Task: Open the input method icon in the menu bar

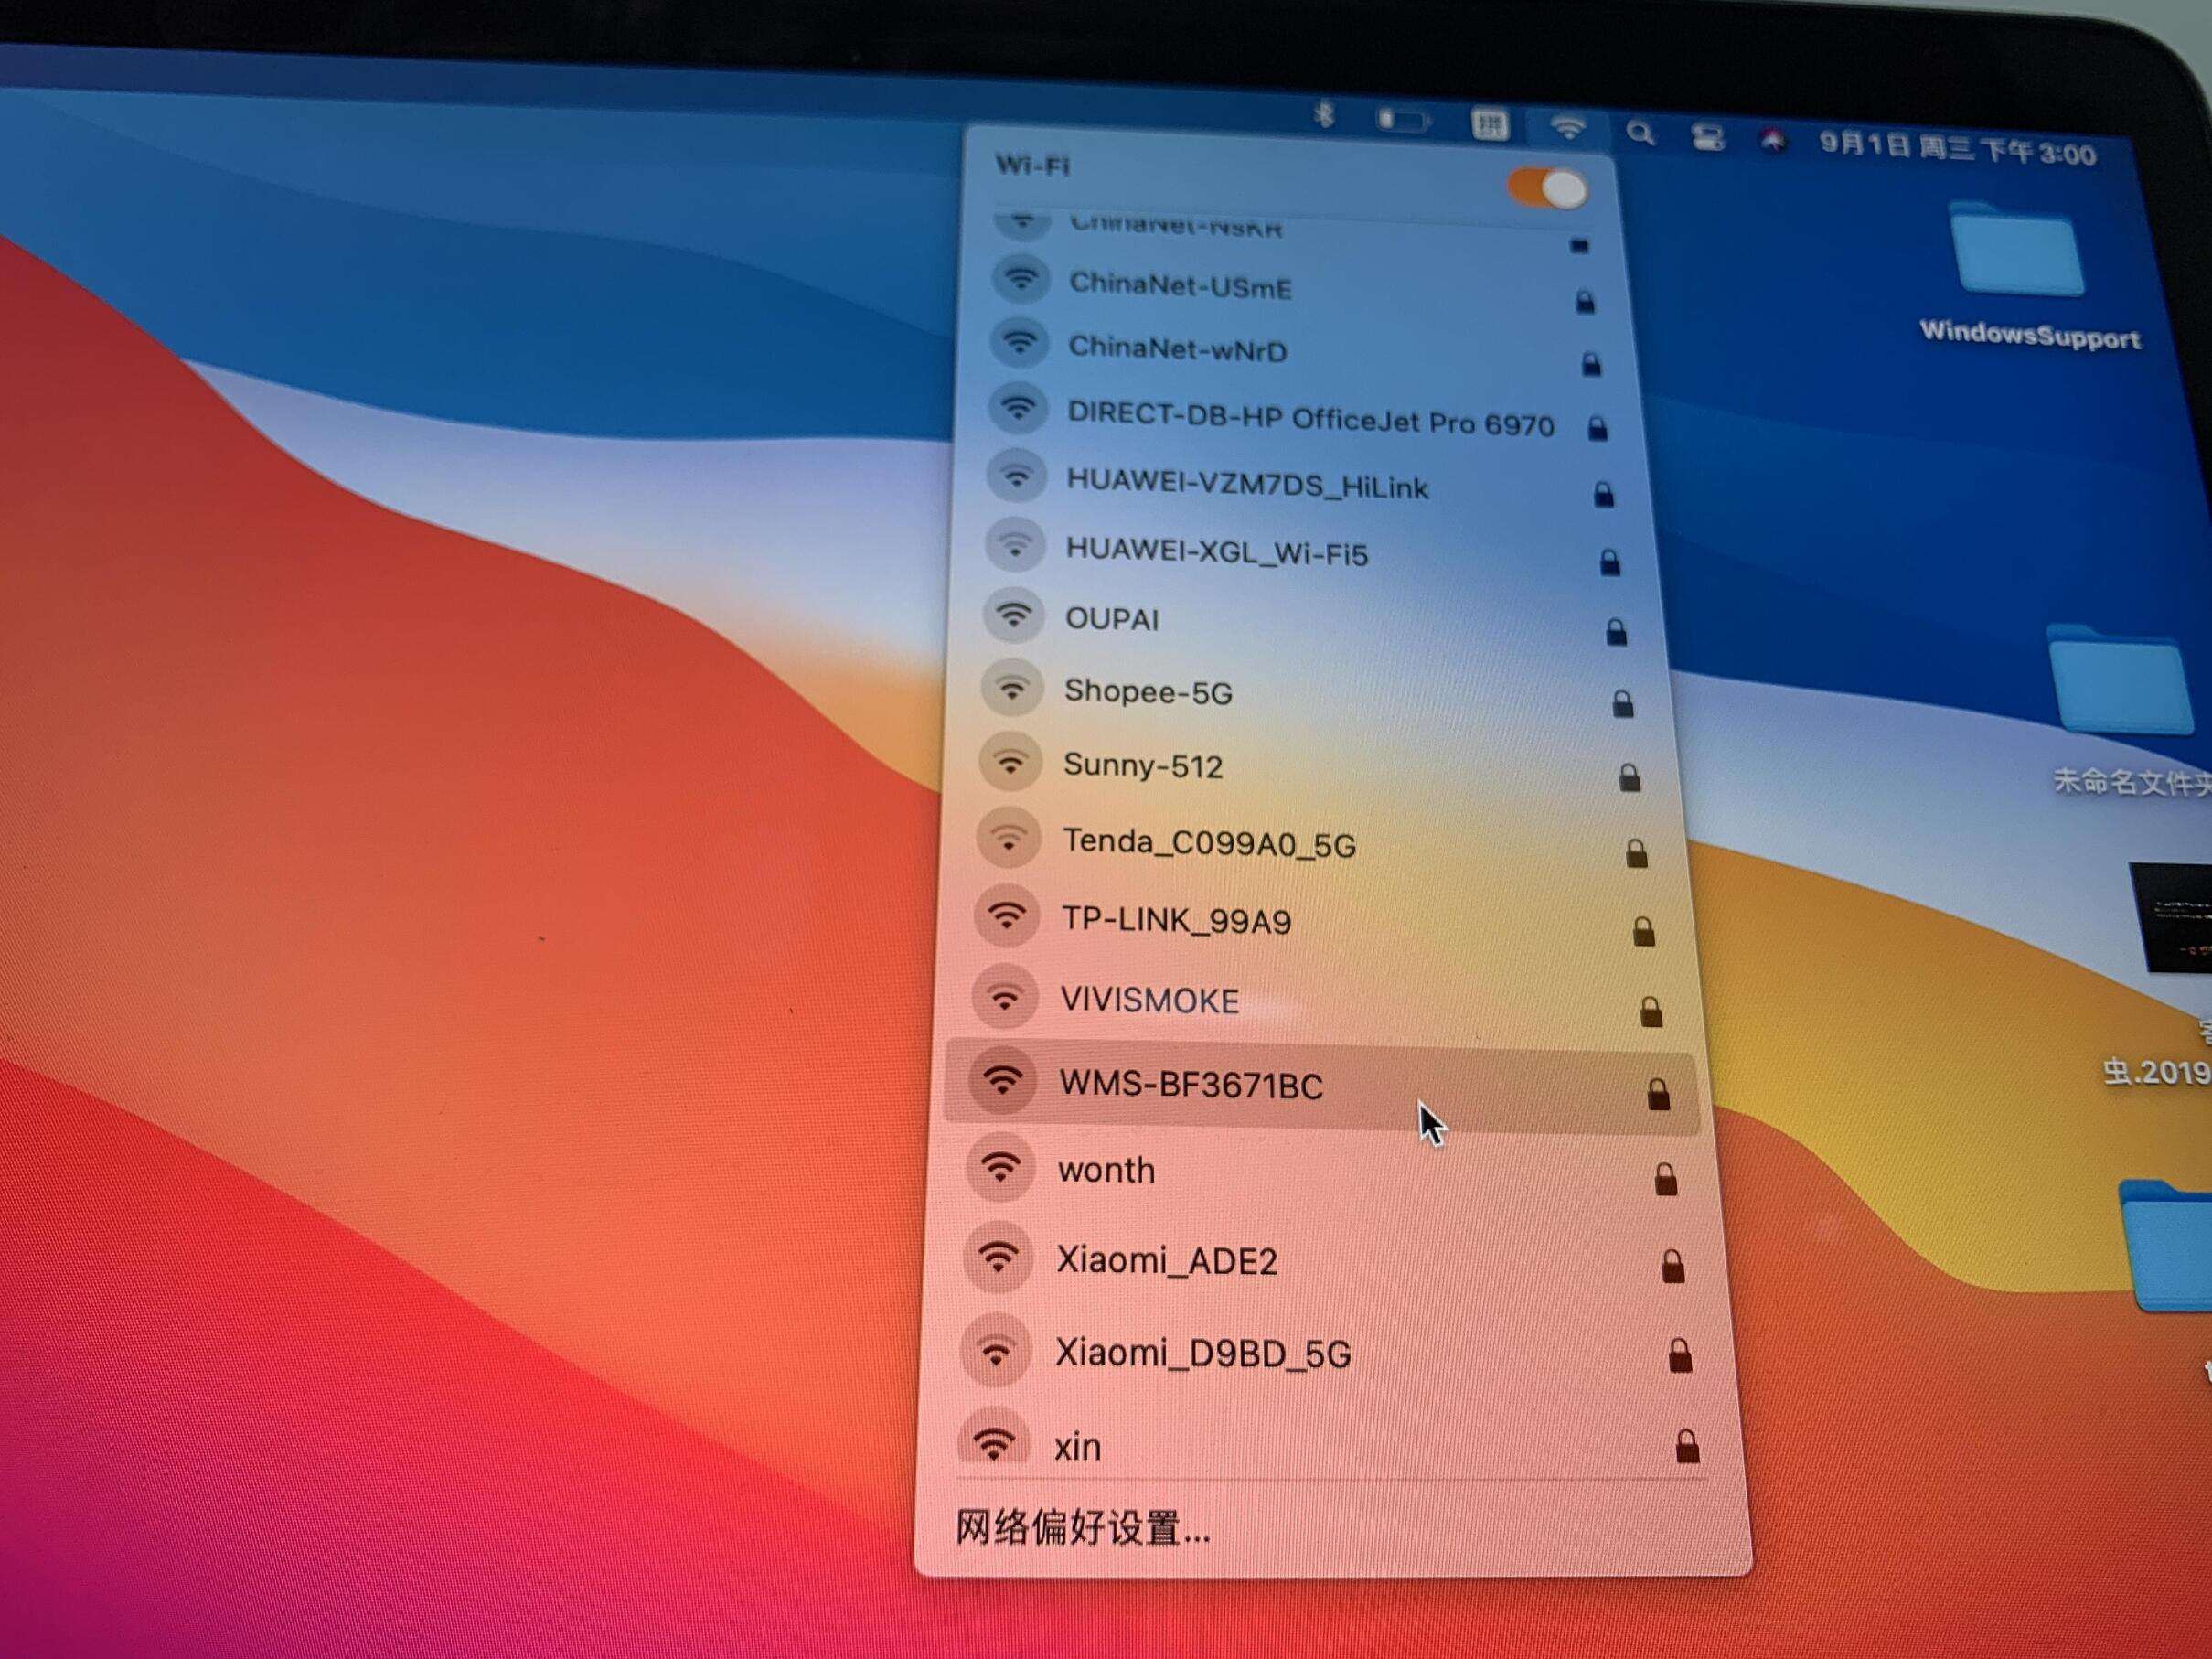Action: pyautogui.click(x=1489, y=125)
